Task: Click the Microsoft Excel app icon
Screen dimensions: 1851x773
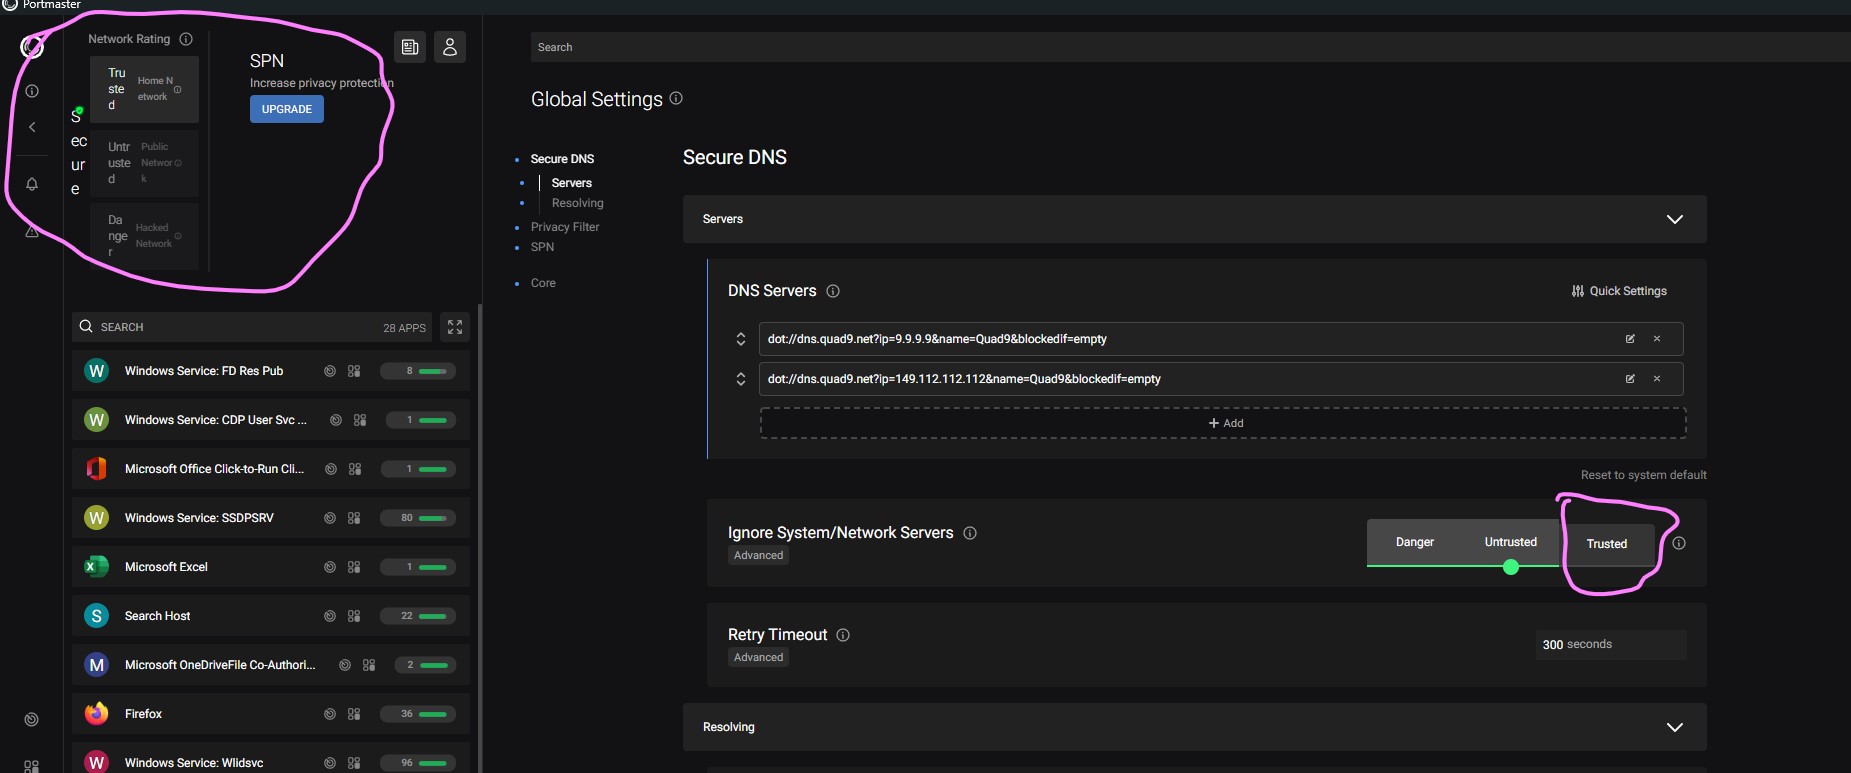Action: click(x=96, y=567)
